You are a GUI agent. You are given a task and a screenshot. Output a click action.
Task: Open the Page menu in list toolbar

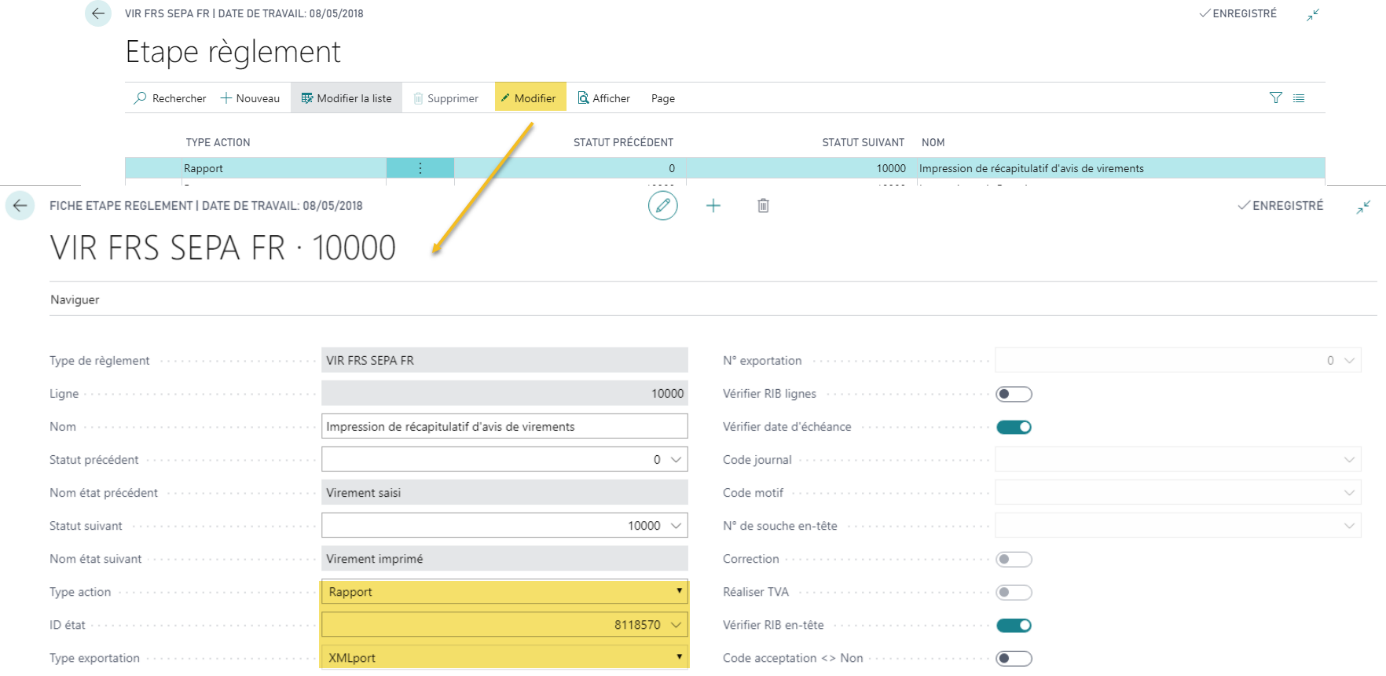point(662,98)
